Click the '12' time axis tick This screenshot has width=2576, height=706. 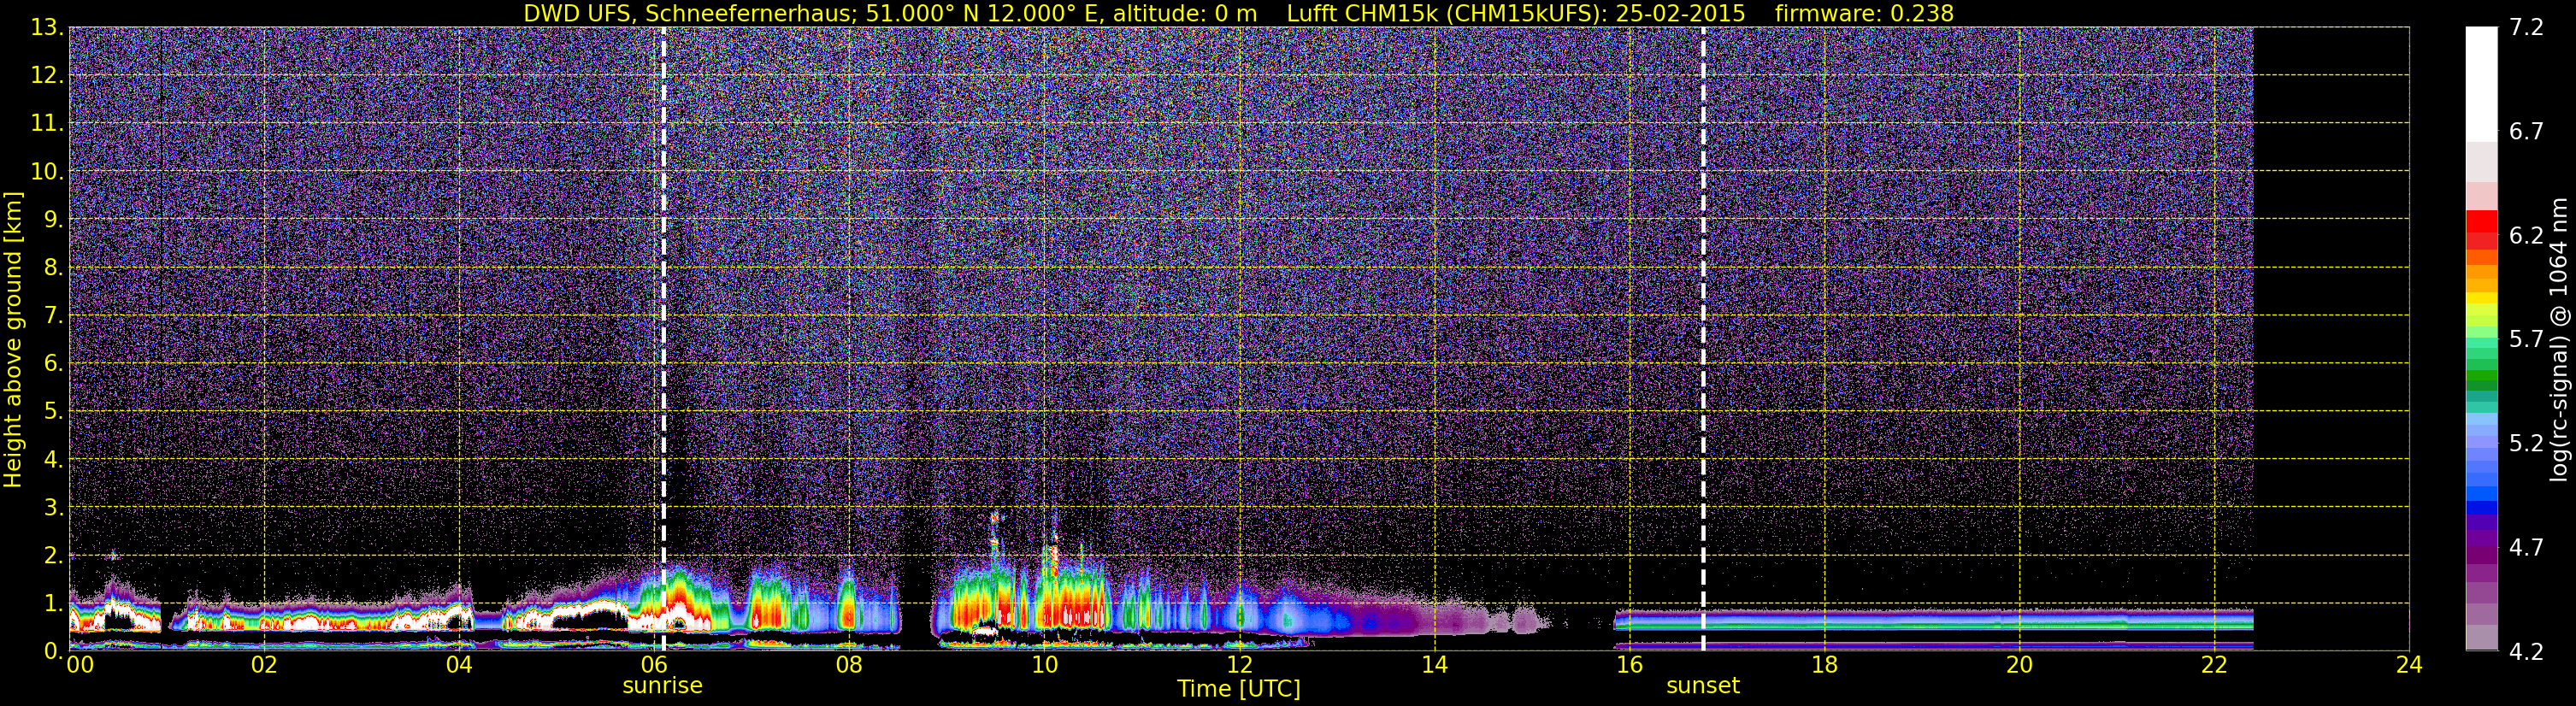tap(1239, 665)
